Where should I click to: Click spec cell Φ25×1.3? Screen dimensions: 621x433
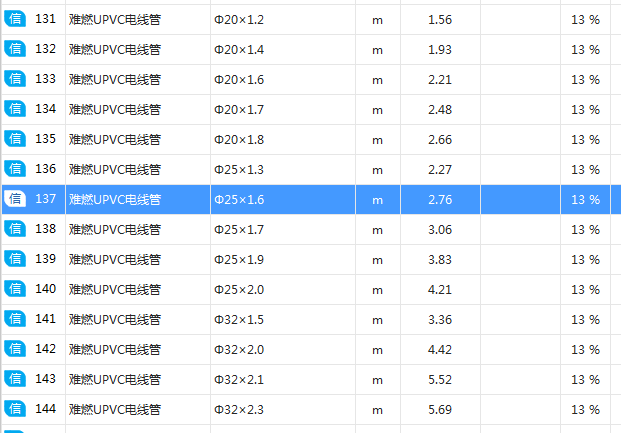(283, 170)
